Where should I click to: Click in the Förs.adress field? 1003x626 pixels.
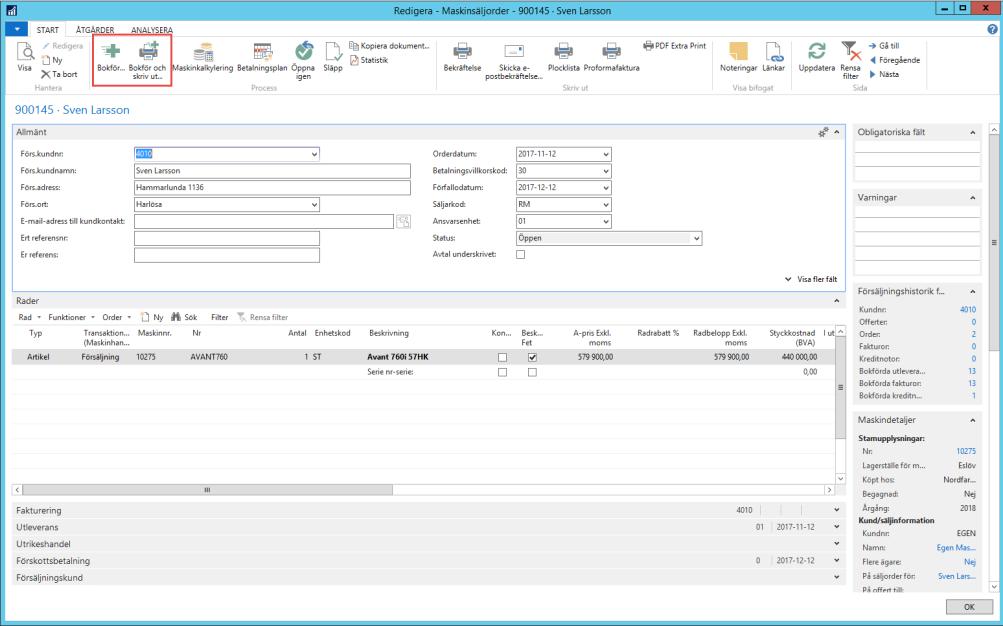(272, 187)
